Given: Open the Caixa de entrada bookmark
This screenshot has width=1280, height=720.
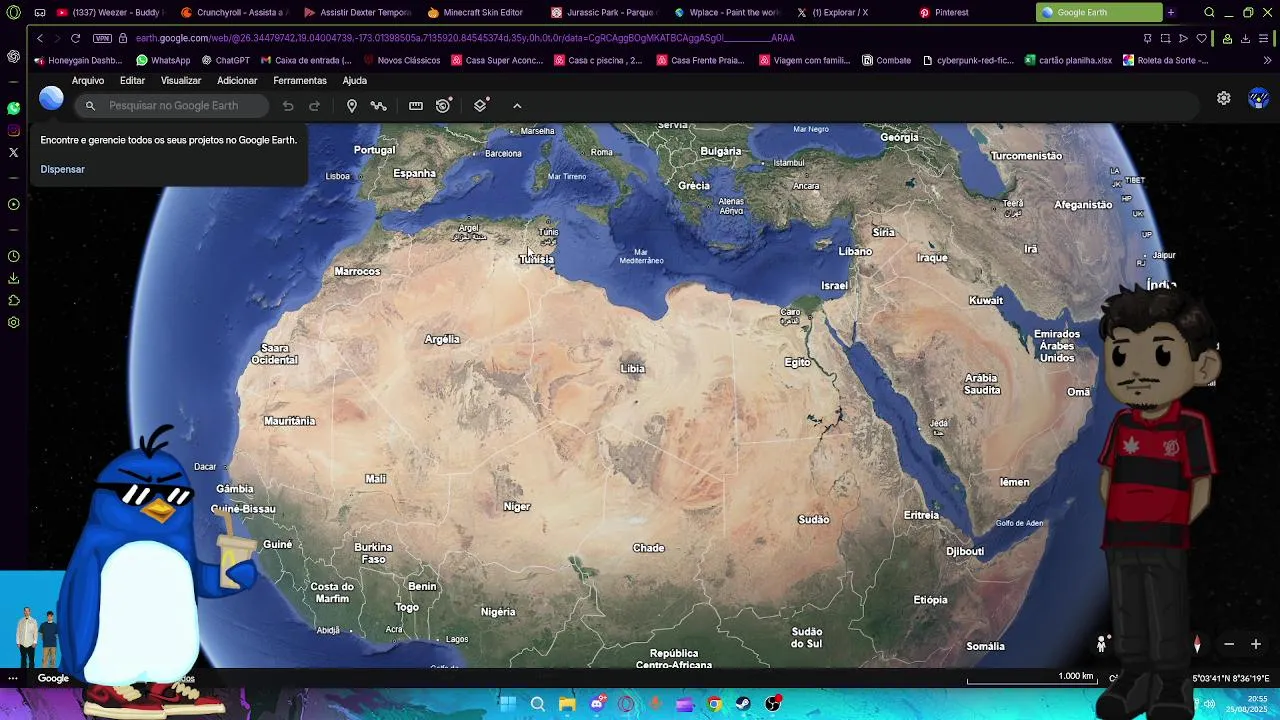Looking at the screenshot, I should click(x=306, y=60).
